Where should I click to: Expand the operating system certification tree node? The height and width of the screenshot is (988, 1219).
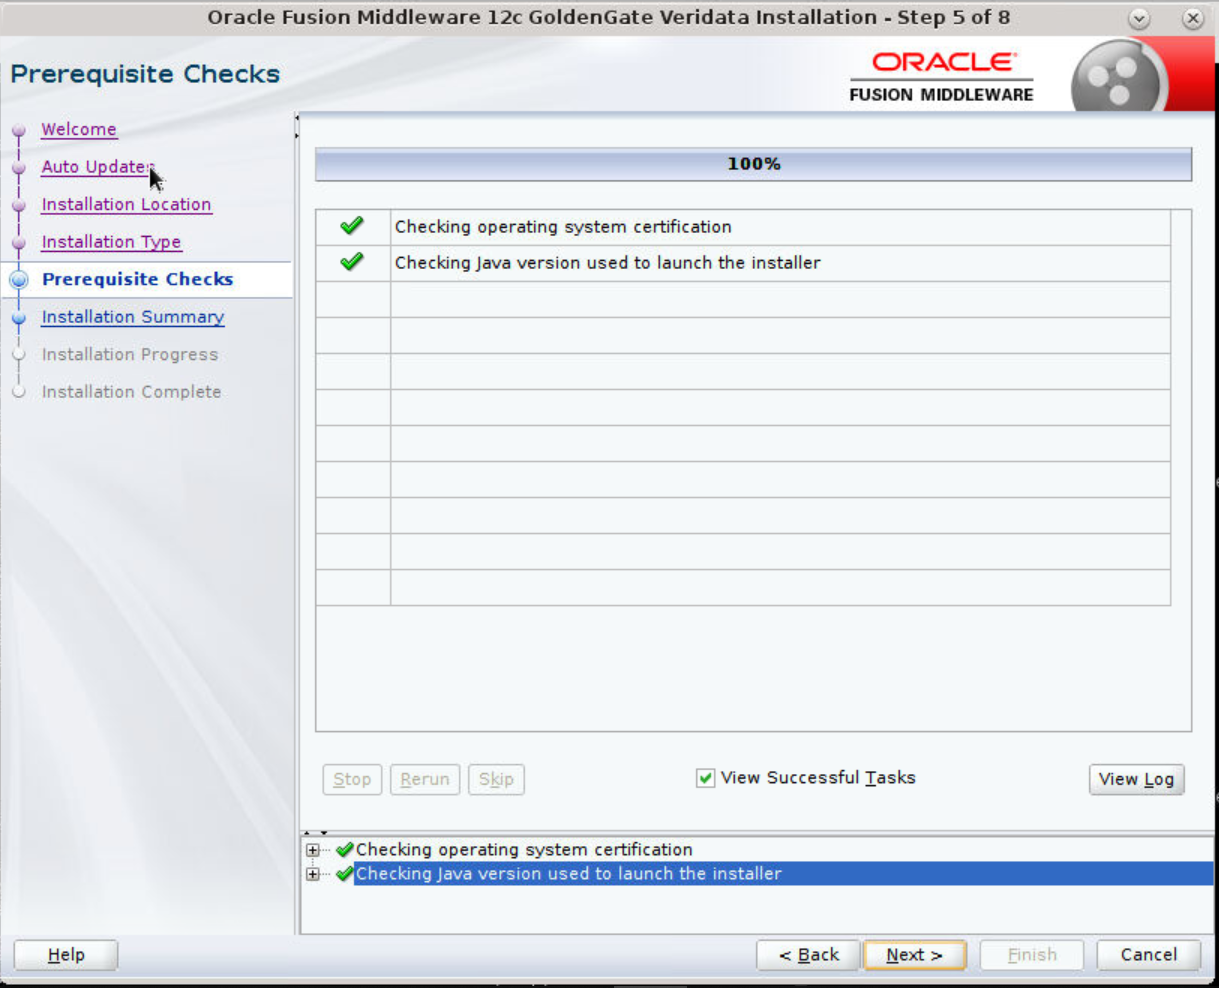[x=313, y=850]
